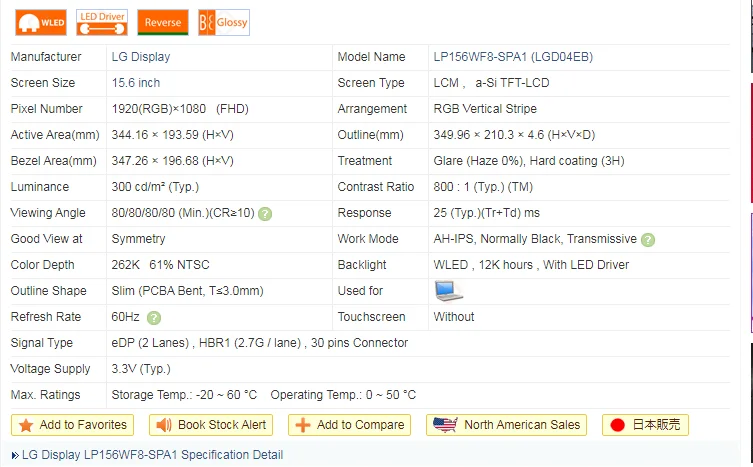The image size is (753, 467).
Task: Click Slim (PCBA Bent) outline shape value
Action: coord(187,290)
